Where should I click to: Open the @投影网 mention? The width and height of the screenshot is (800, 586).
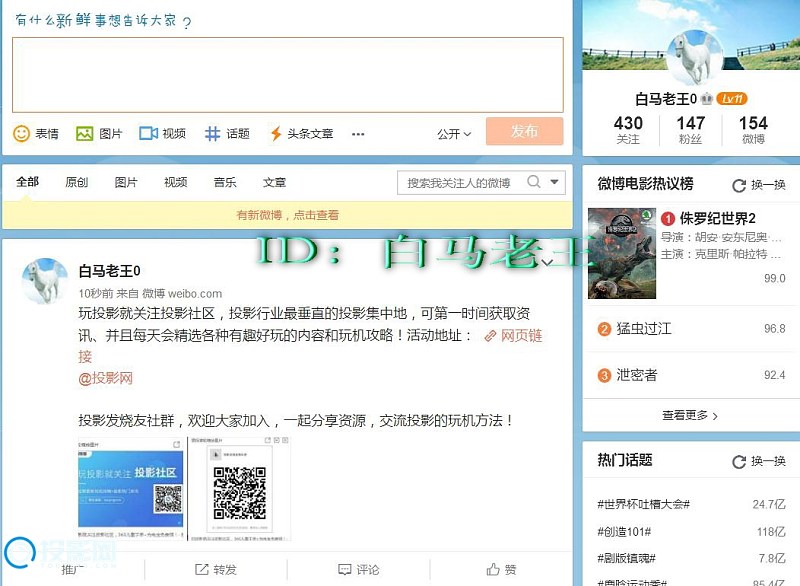tap(106, 378)
